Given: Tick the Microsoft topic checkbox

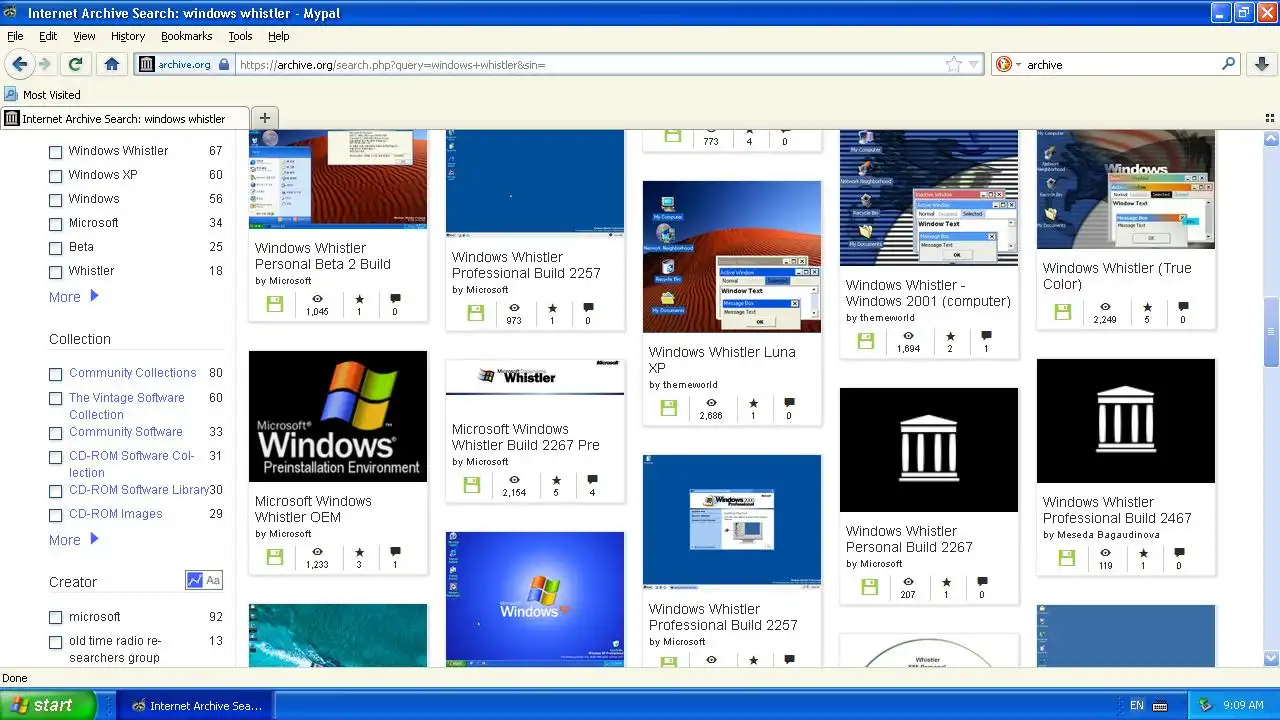Looking at the screenshot, I should tap(56, 224).
